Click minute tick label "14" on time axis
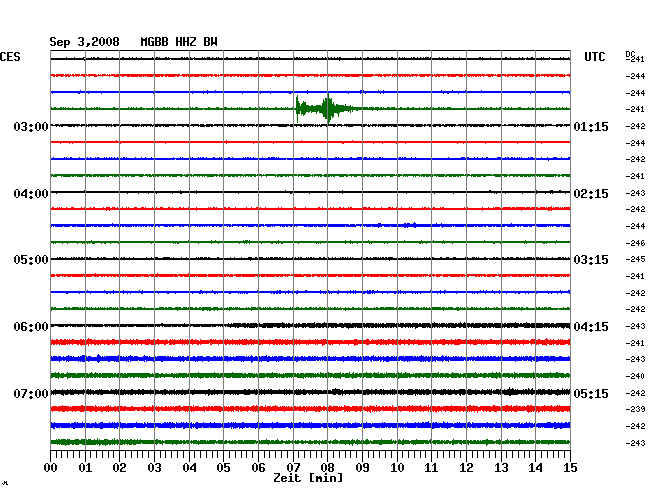Screen dimensions: 650x494 tap(535, 467)
